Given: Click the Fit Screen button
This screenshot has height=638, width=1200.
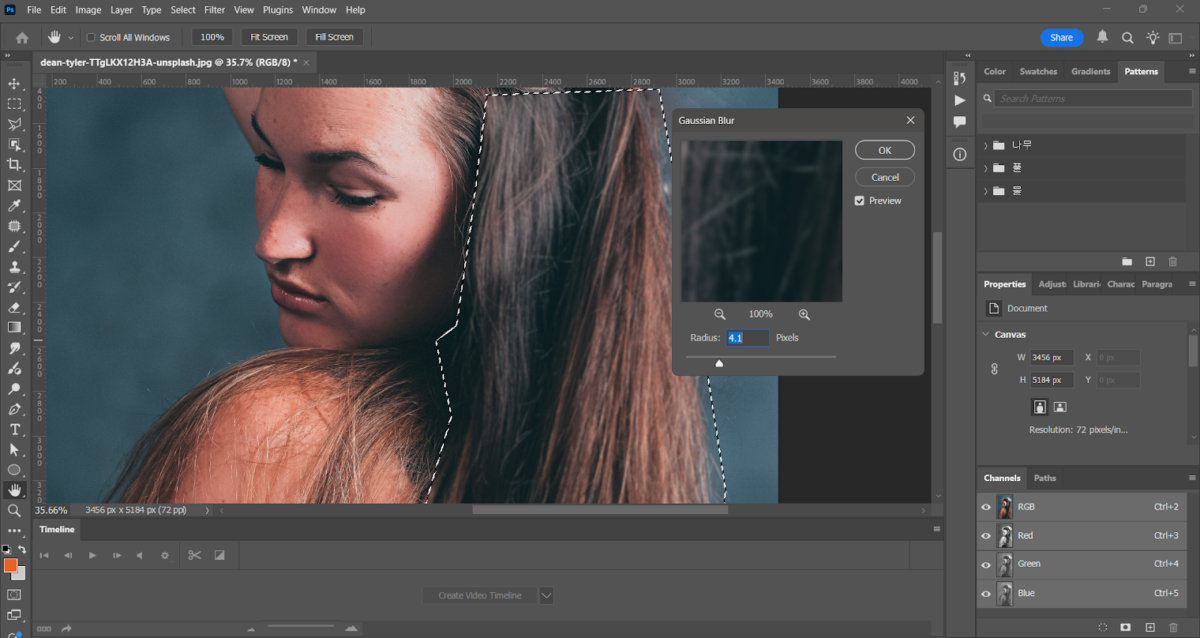Looking at the screenshot, I should coord(269,37).
